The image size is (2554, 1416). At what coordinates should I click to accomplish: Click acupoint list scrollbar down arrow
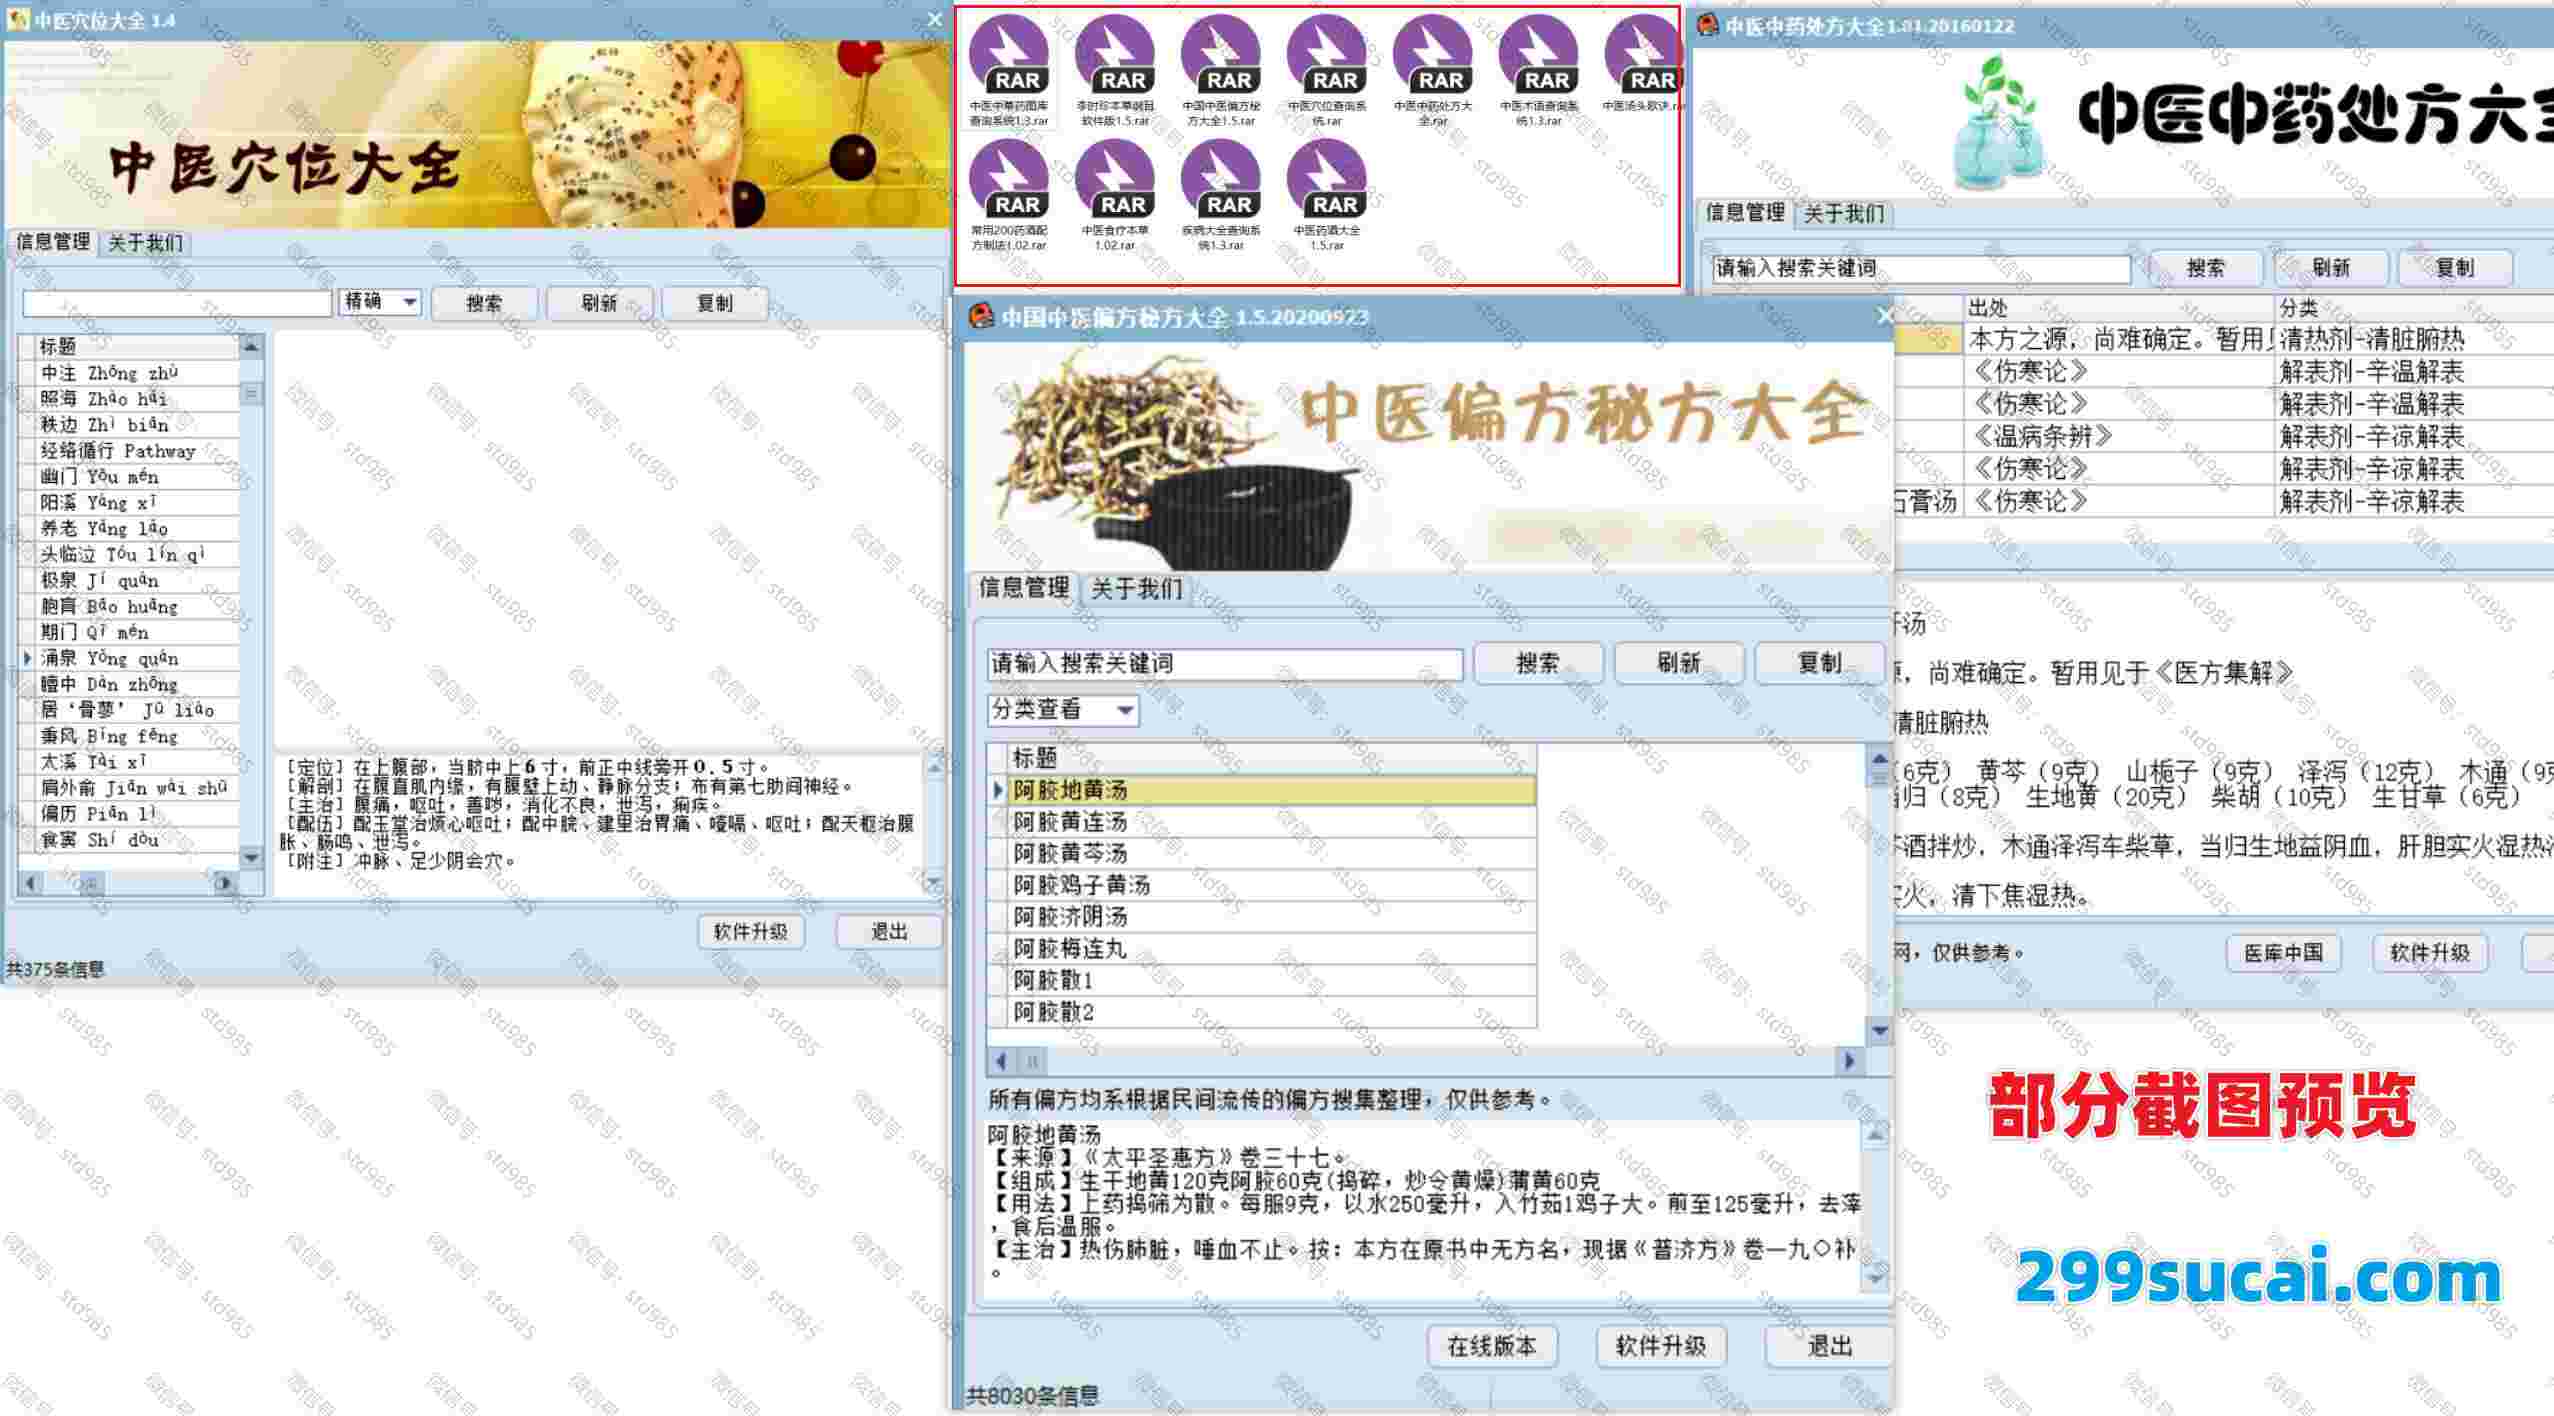[x=251, y=857]
